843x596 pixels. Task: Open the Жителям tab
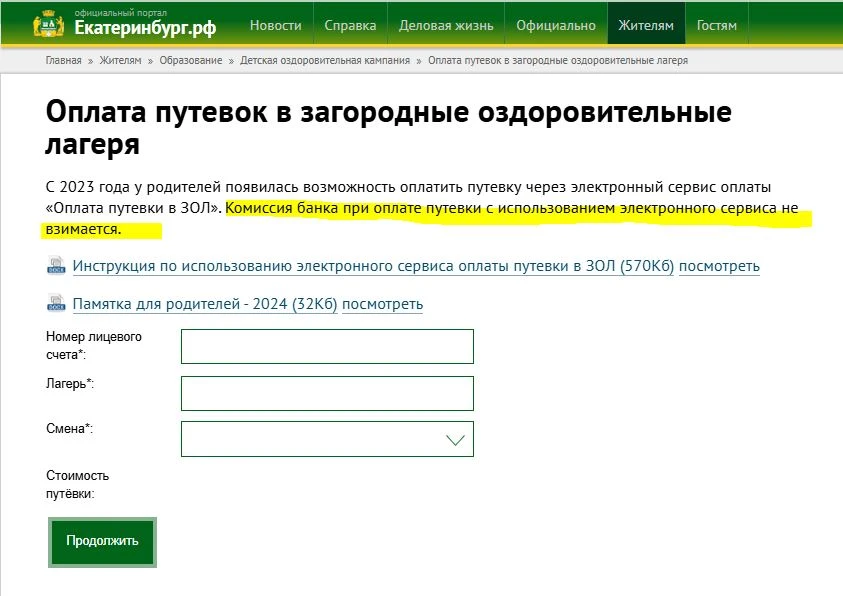click(x=646, y=25)
